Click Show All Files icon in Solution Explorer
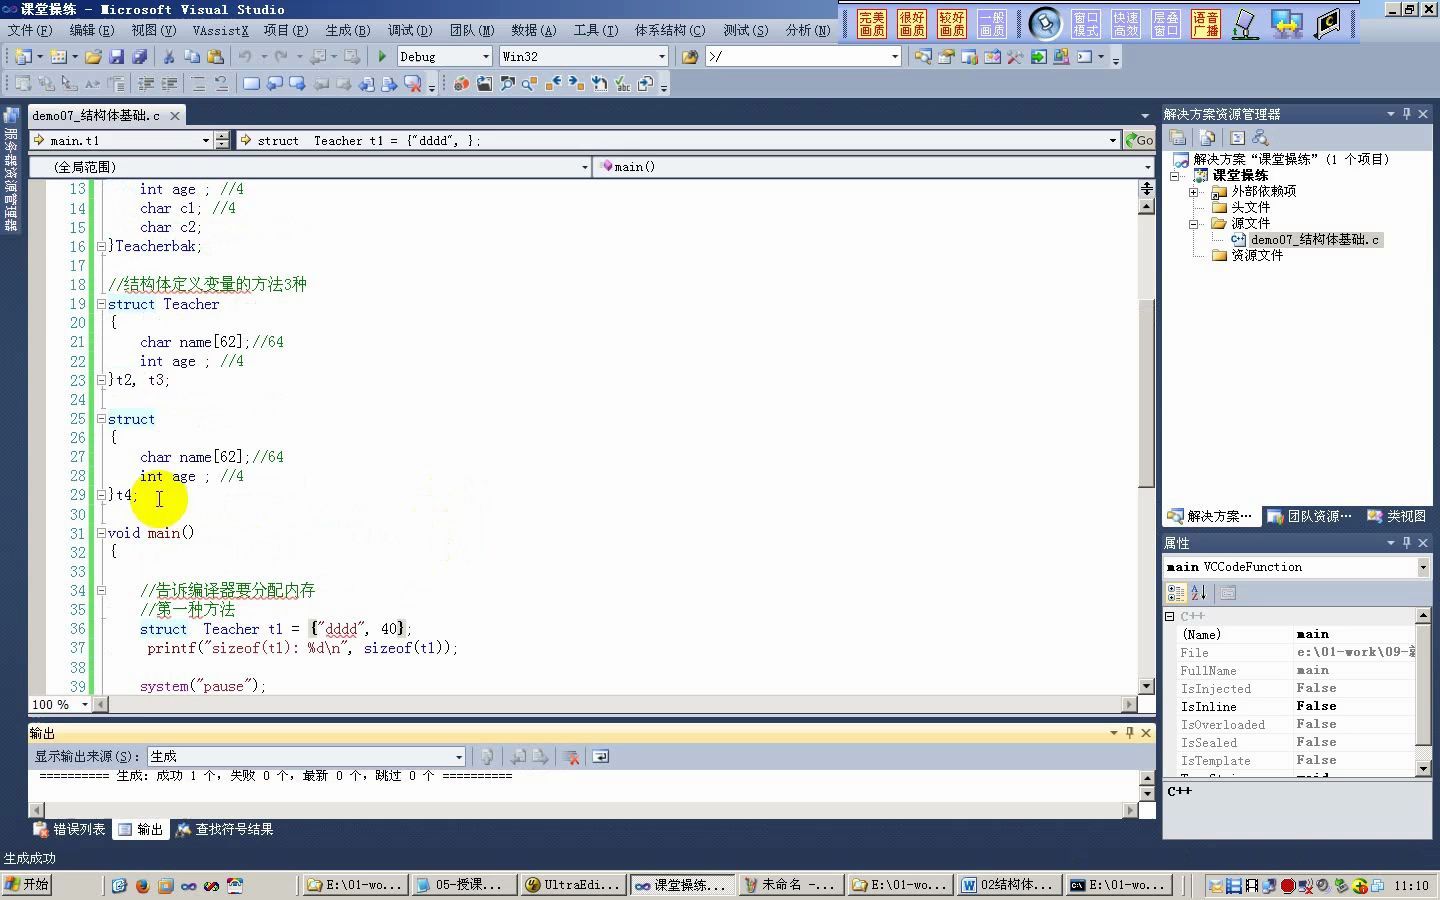 [1207, 138]
